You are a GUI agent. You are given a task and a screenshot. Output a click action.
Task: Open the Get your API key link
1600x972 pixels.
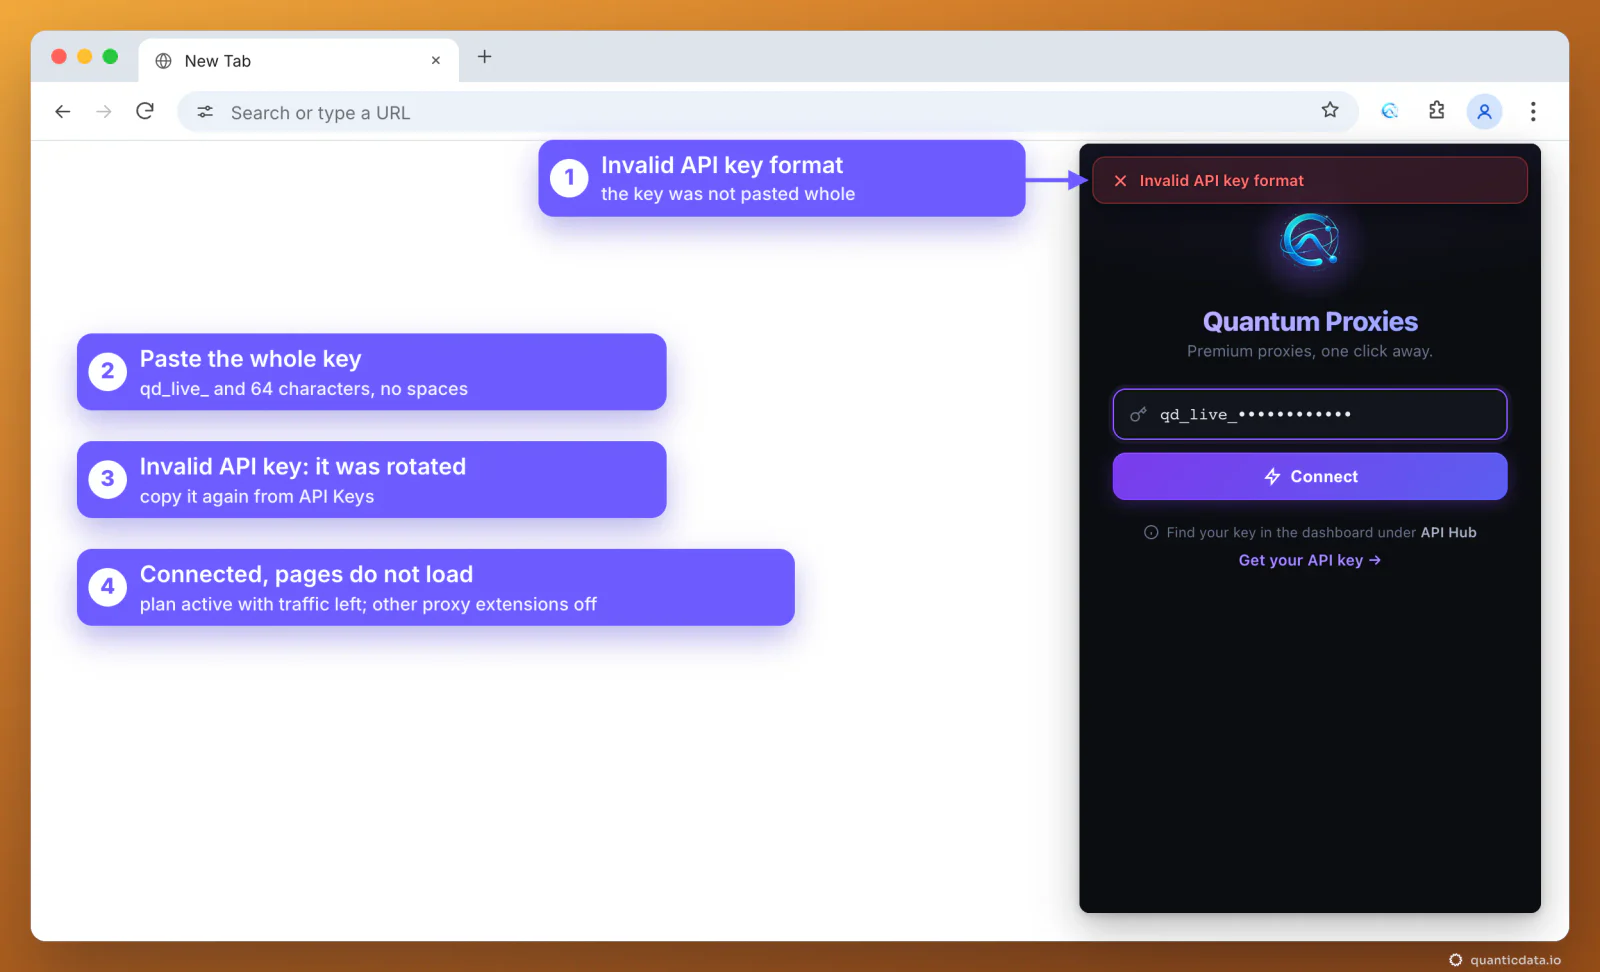pyautogui.click(x=1310, y=561)
